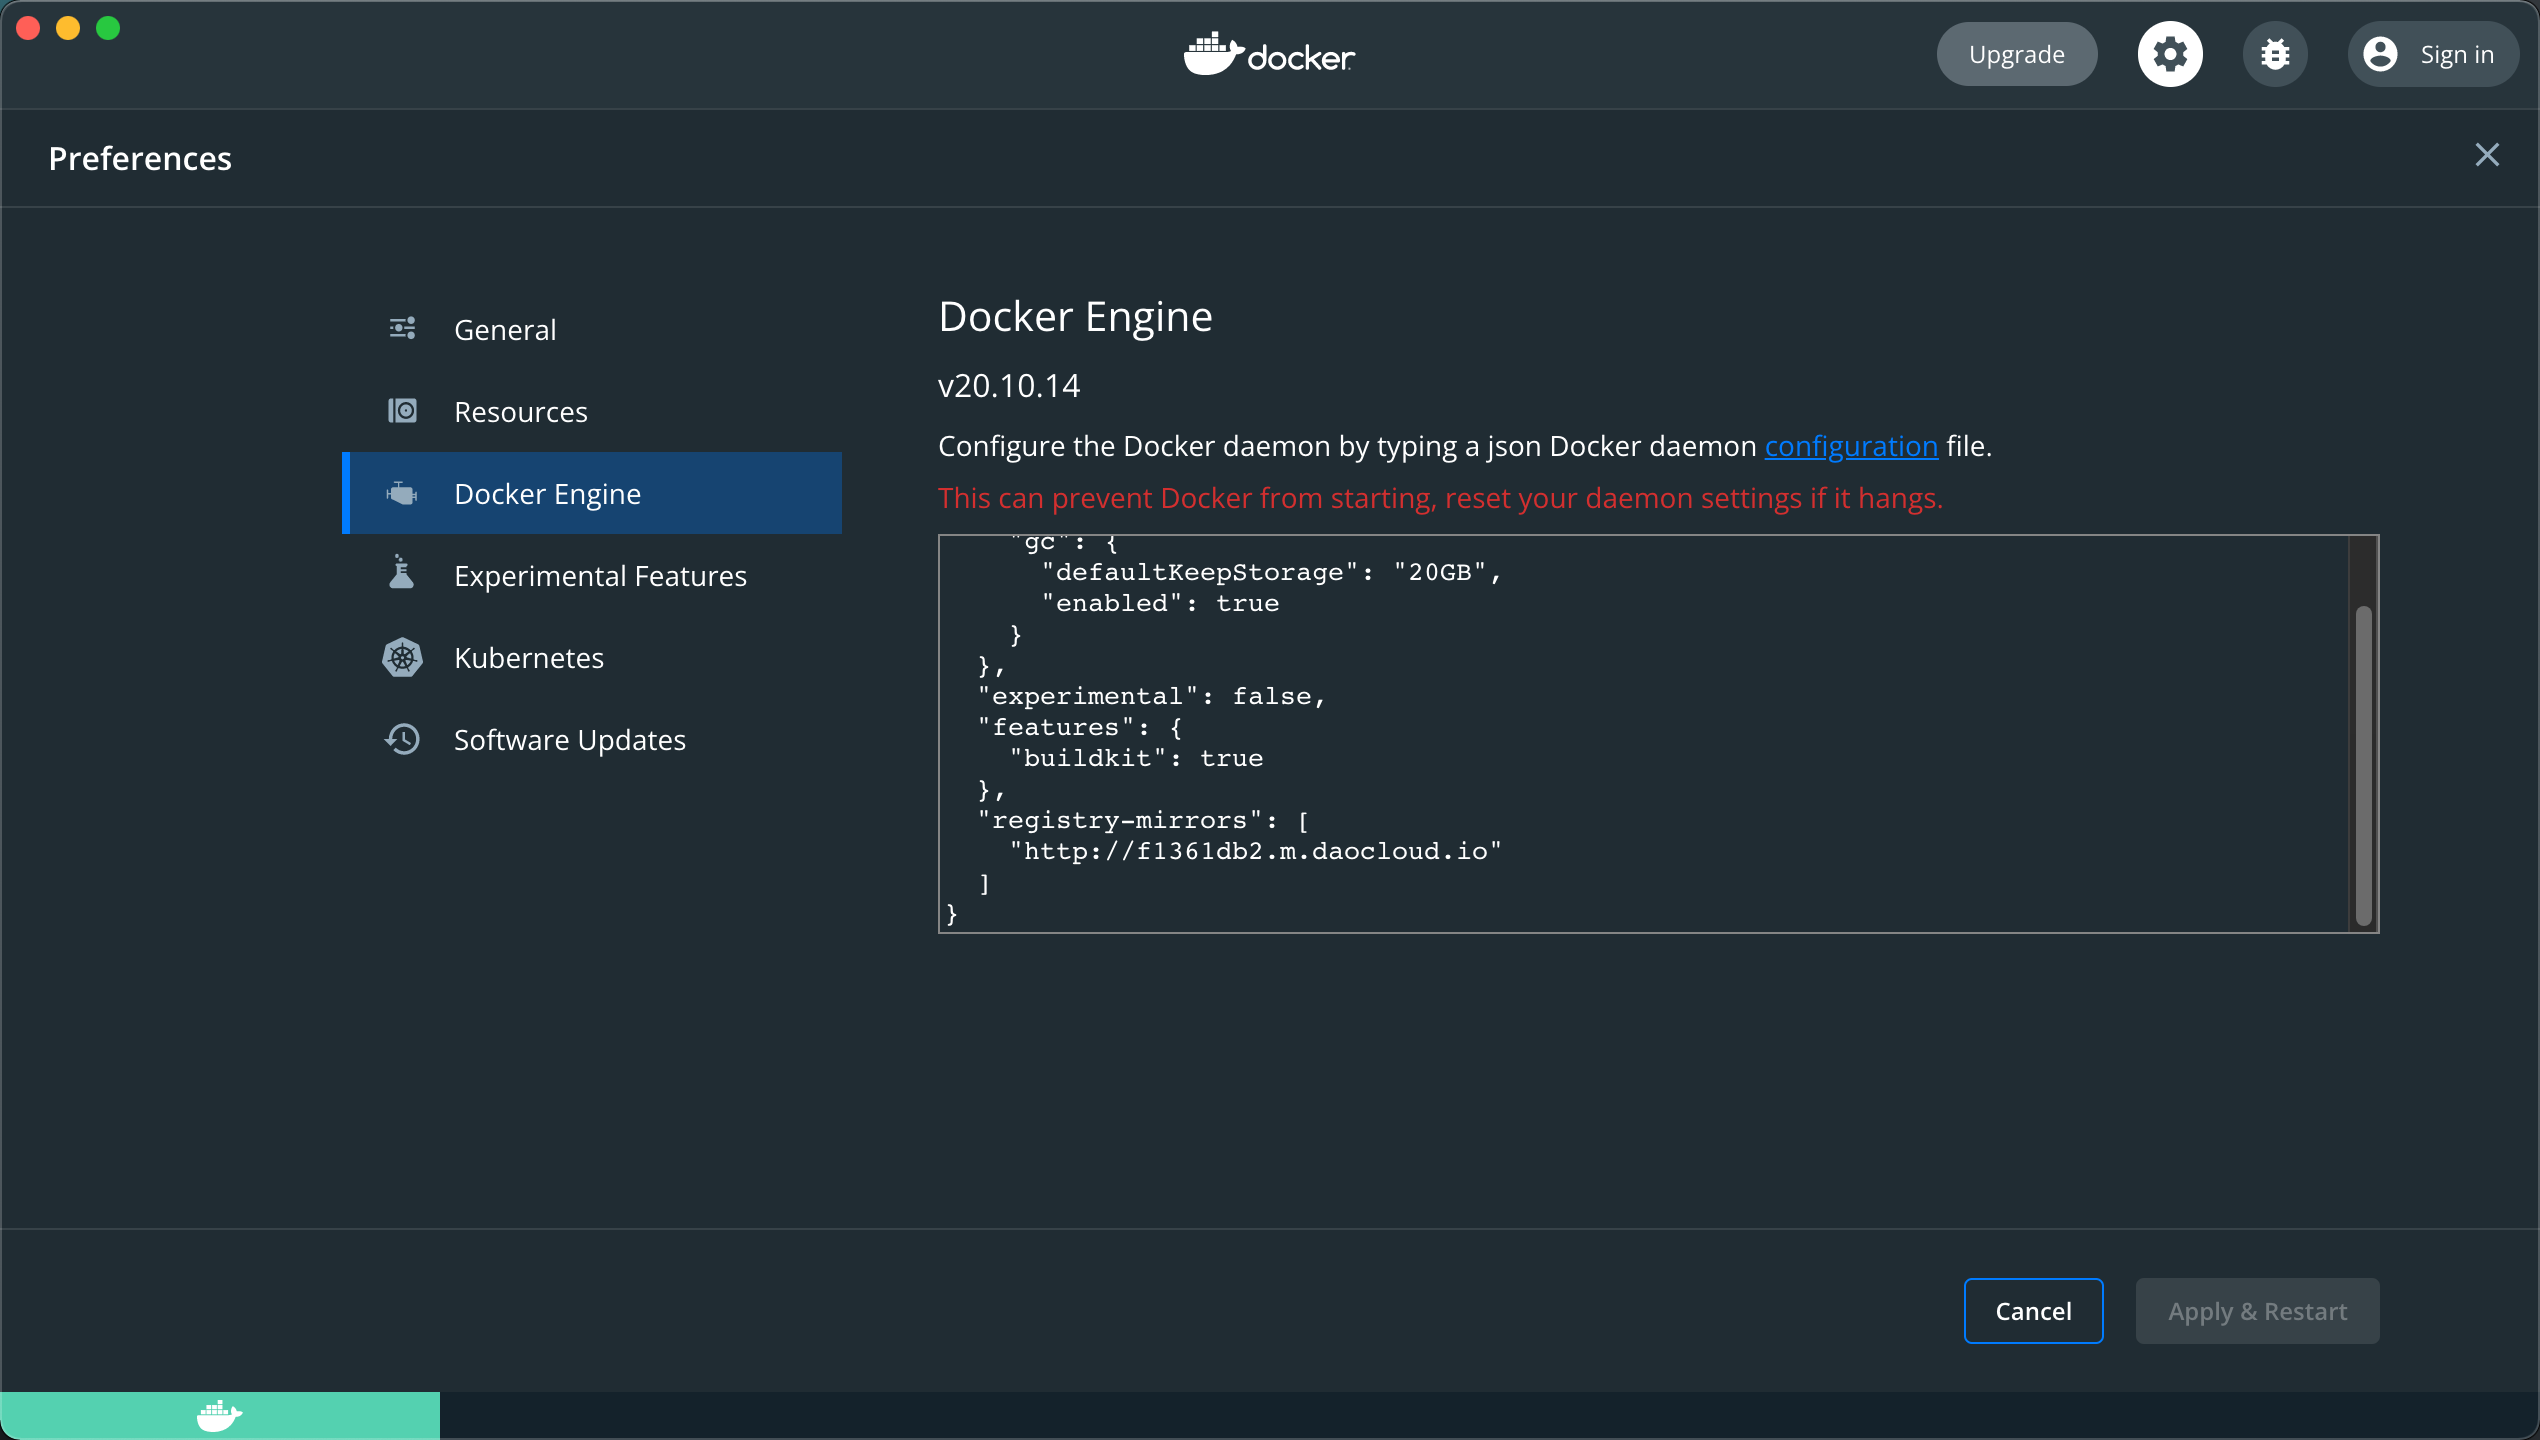Viewport: 2540px width, 1440px height.
Task: Open the General preferences tab
Action: [504, 330]
